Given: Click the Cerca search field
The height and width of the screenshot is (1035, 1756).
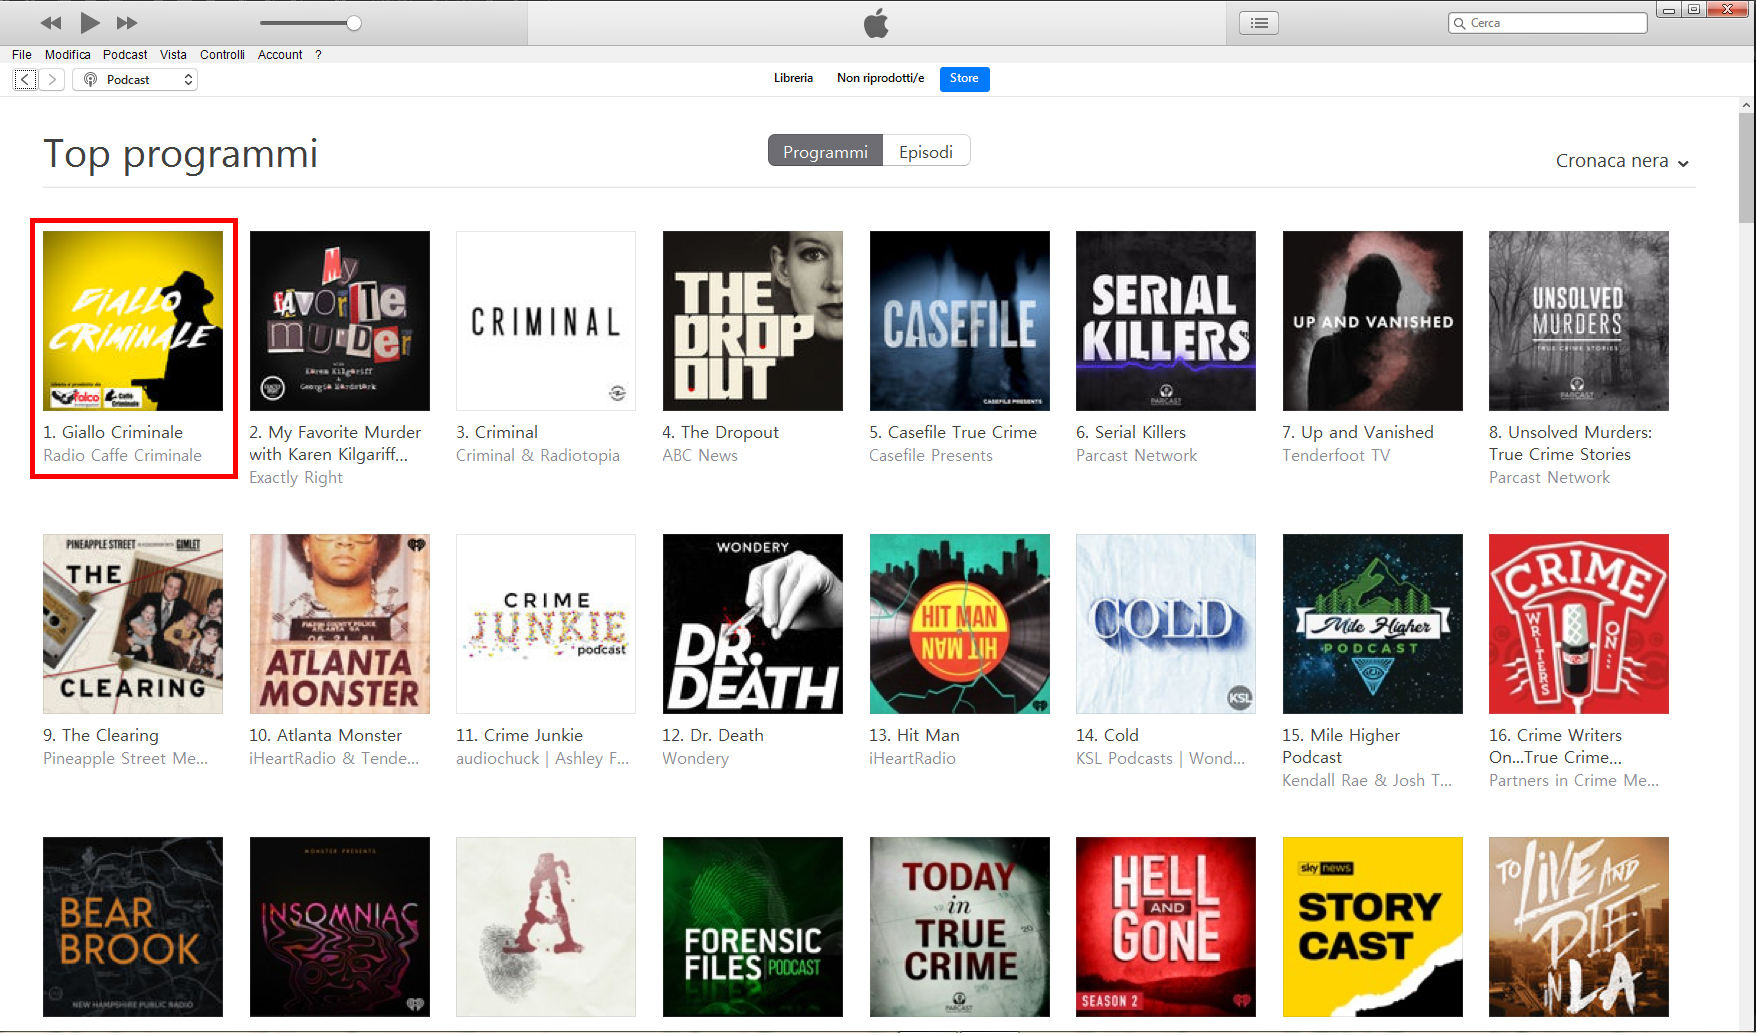Looking at the screenshot, I should [x=1547, y=23].
